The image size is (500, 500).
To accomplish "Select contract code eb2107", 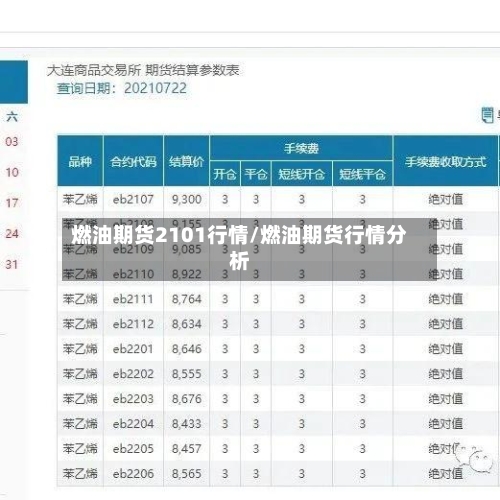I will click(133, 199).
